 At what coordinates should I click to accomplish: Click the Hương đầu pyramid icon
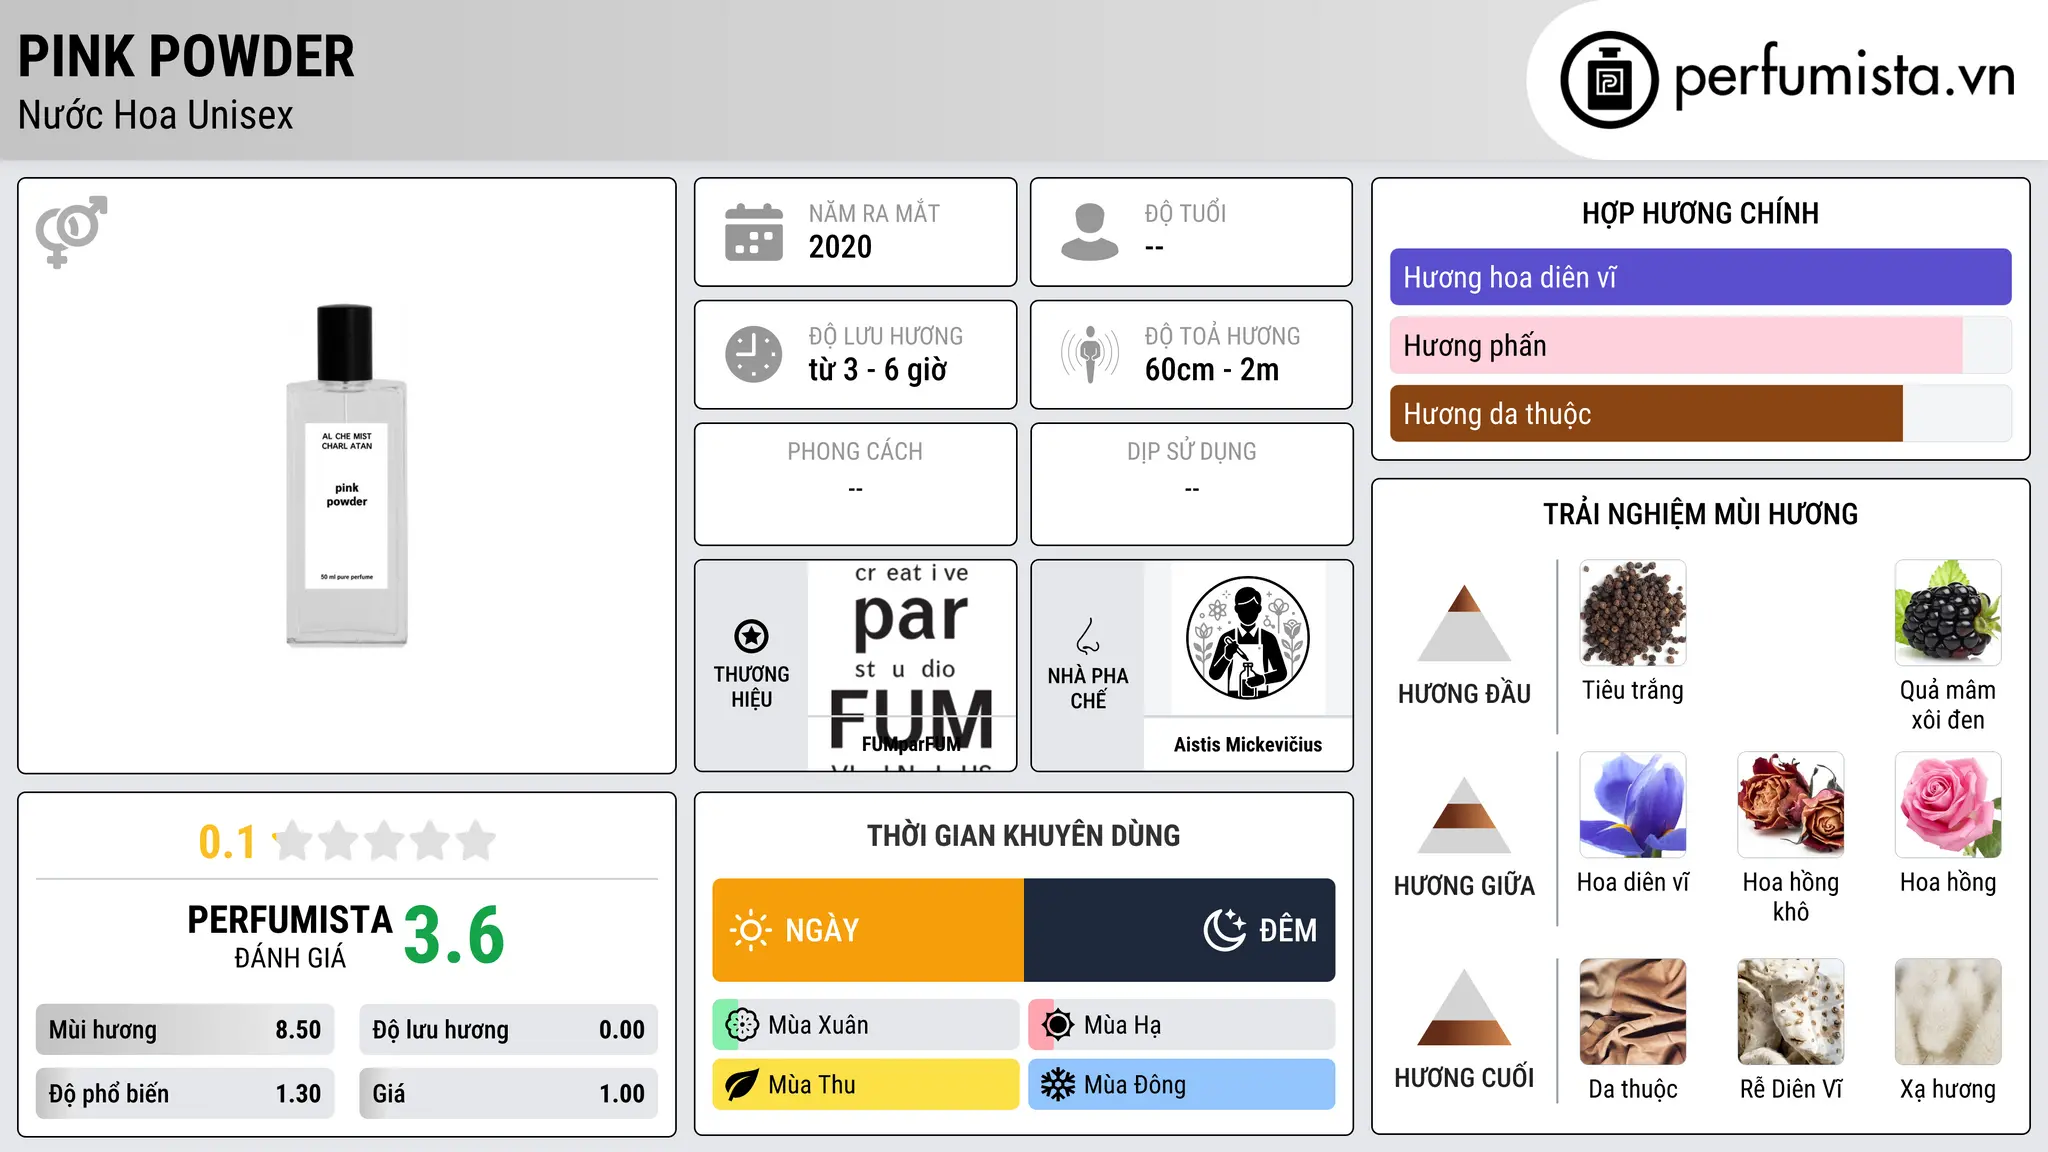(x=1464, y=623)
